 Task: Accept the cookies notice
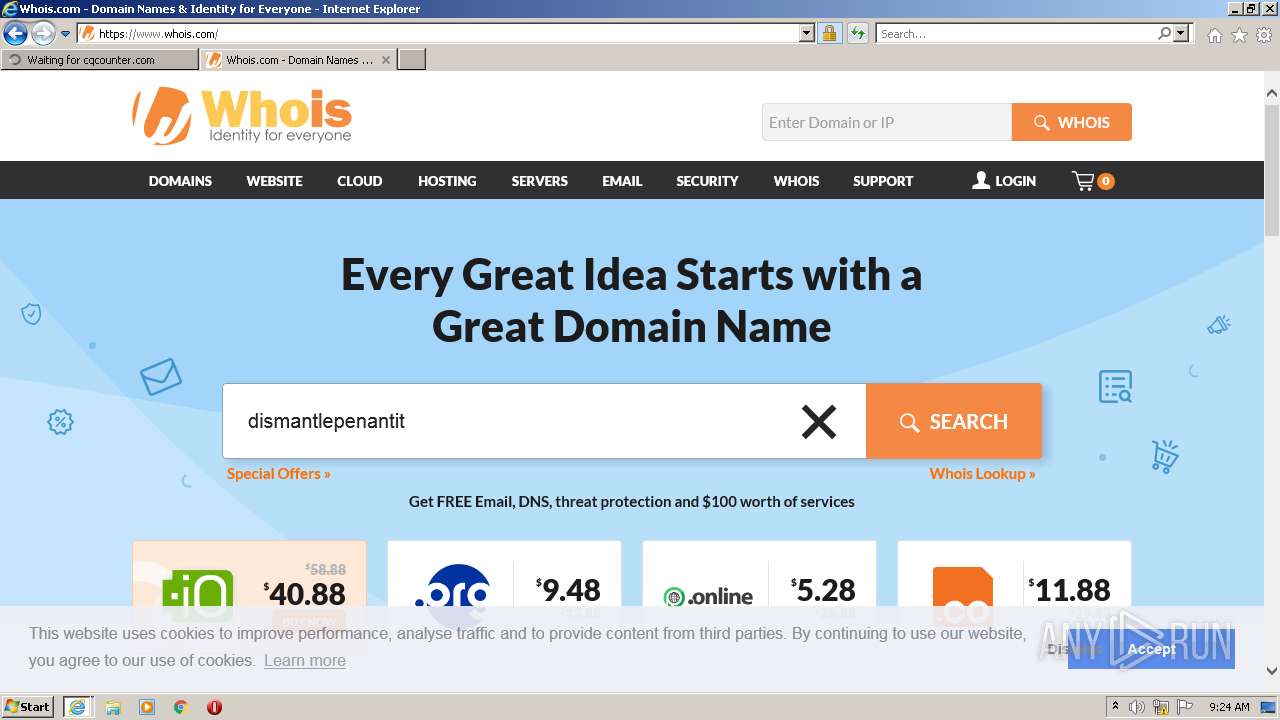(x=1151, y=649)
